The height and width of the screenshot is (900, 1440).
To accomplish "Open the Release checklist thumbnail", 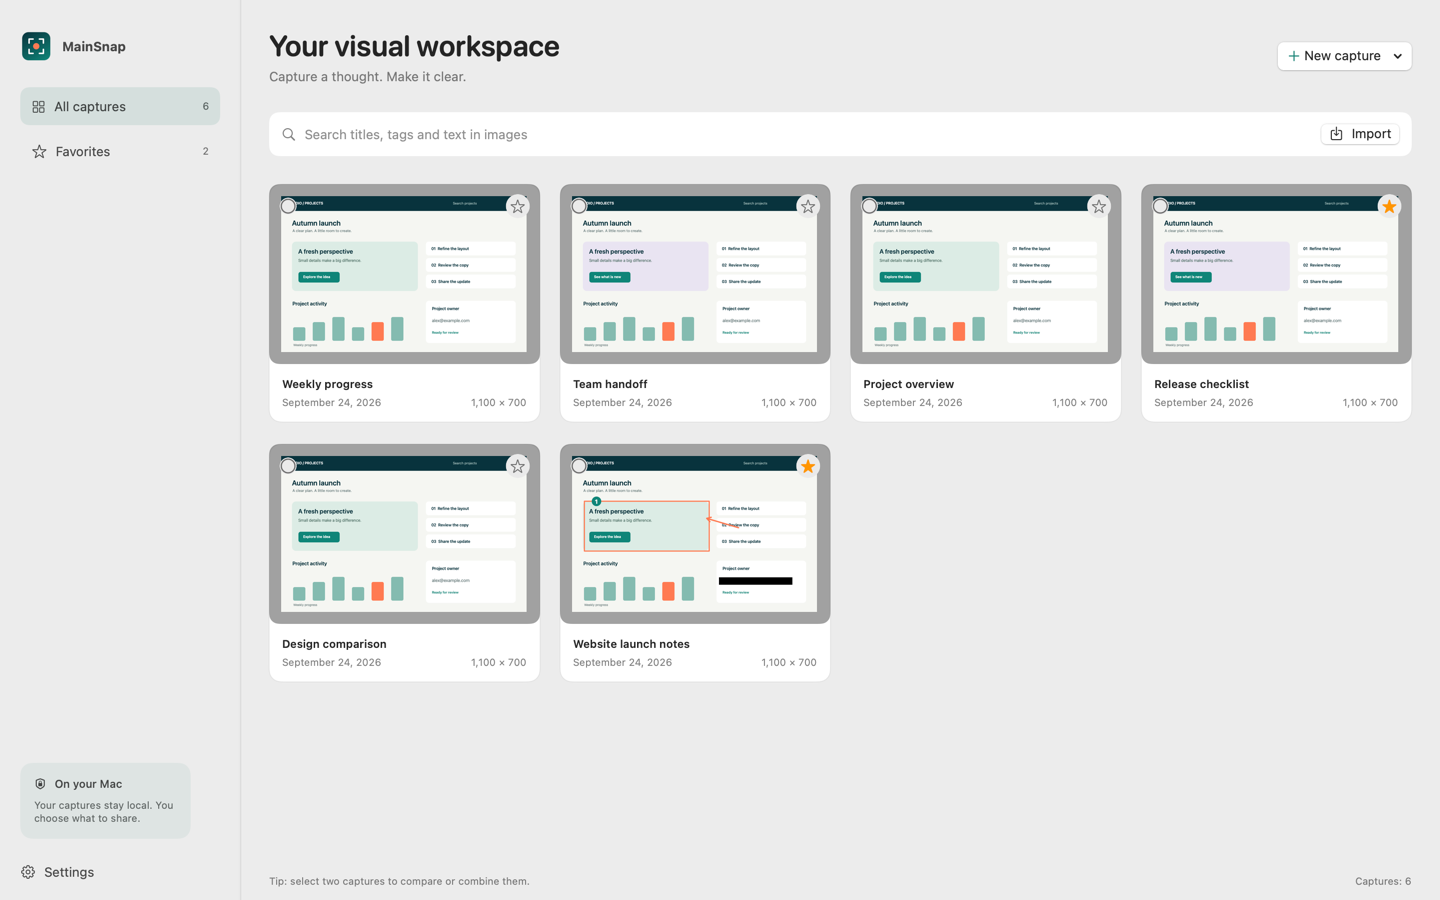I will tap(1276, 274).
